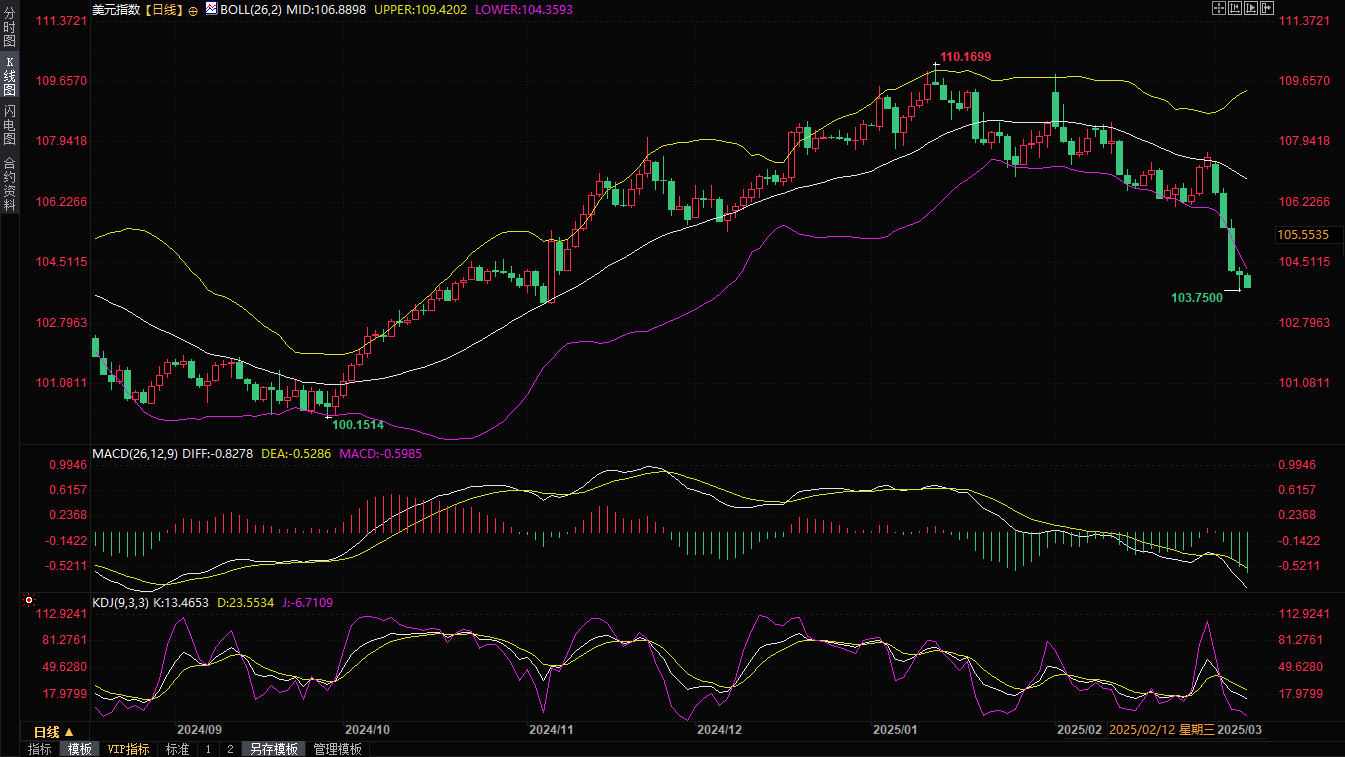1345x757 pixels.
Task: Open the 闪电图 side tab
Action: [9, 125]
